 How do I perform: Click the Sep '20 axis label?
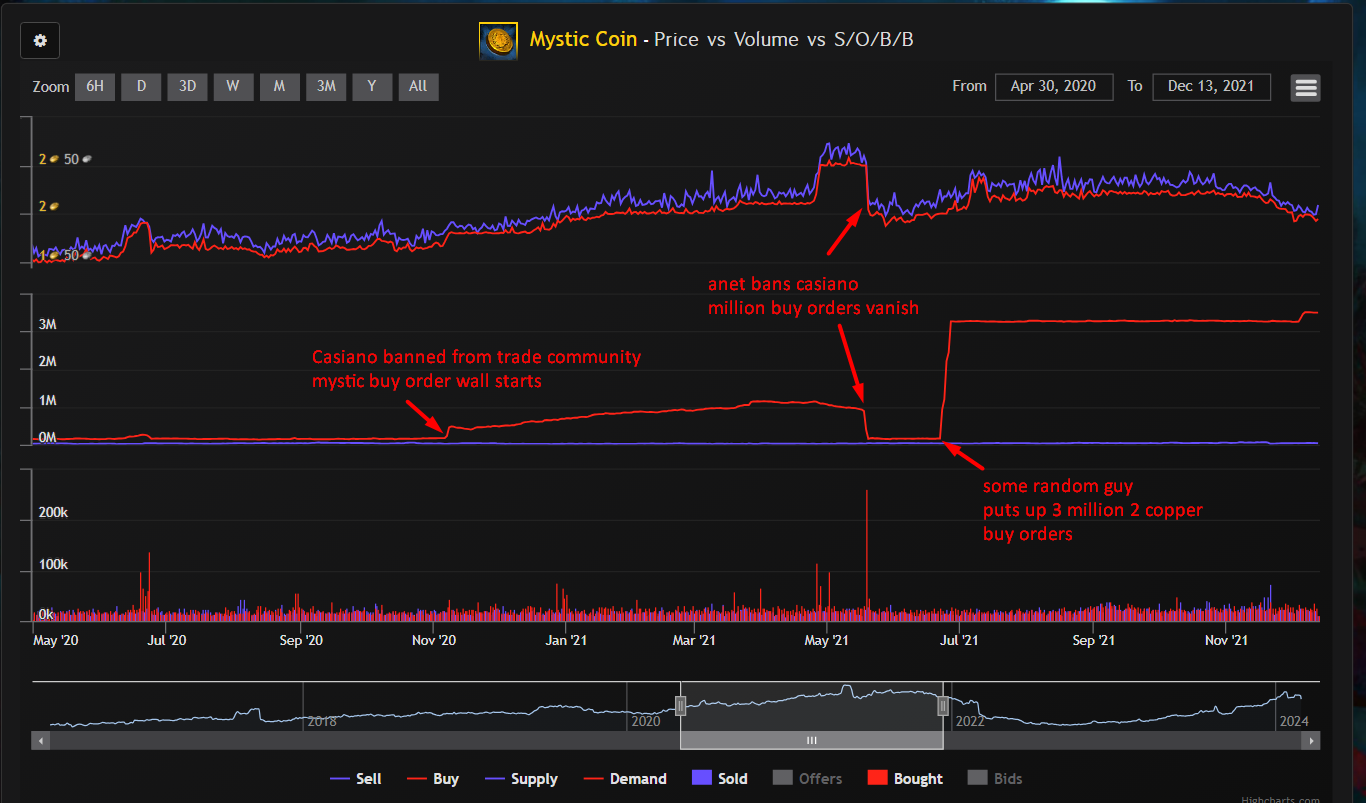[x=302, y=640]
